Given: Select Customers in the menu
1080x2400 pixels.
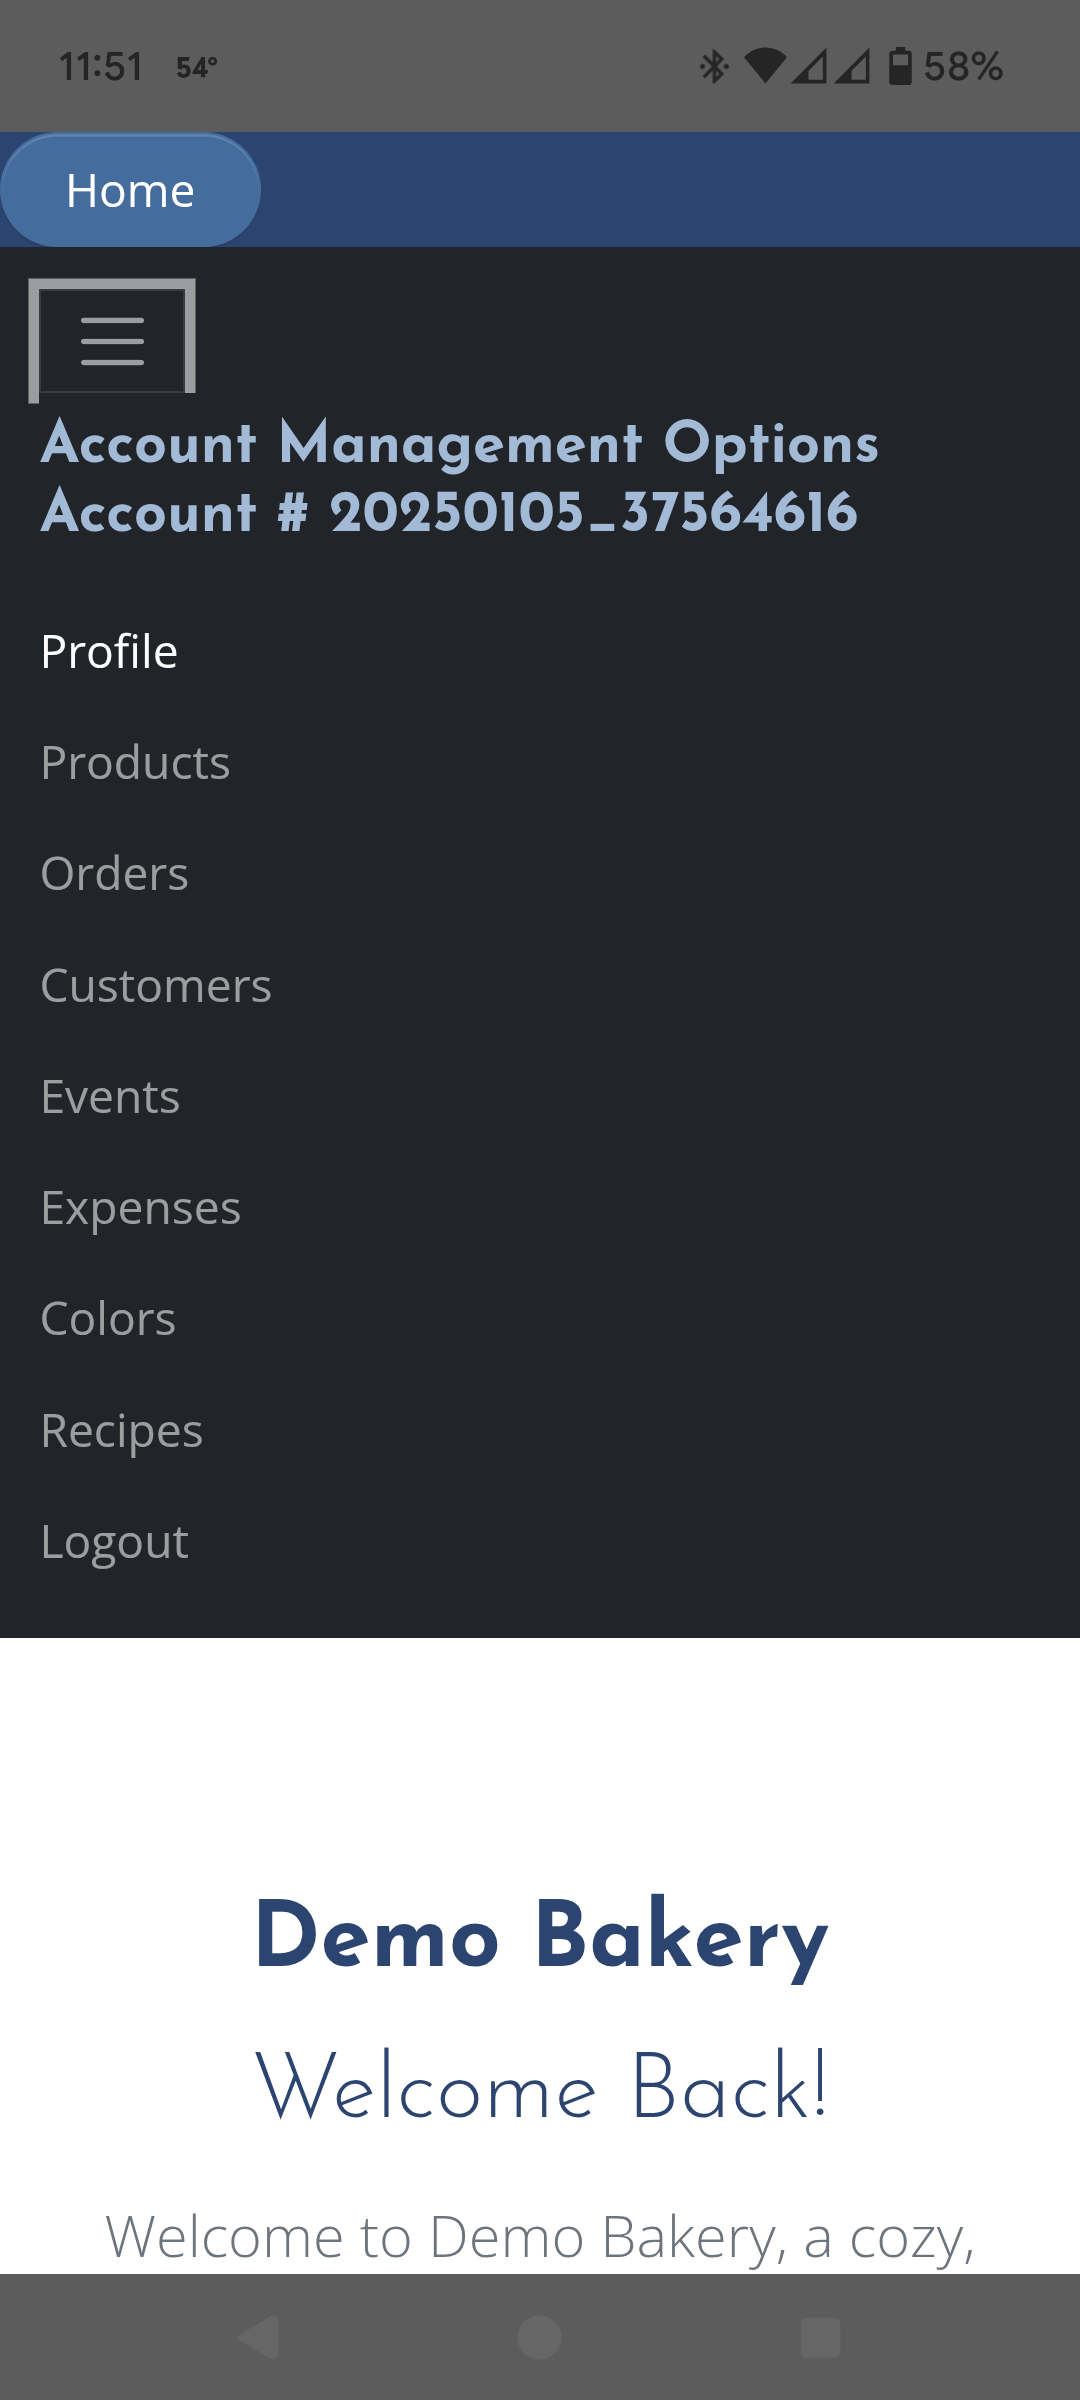Looking at the screenshot, I should coord(156,986).
